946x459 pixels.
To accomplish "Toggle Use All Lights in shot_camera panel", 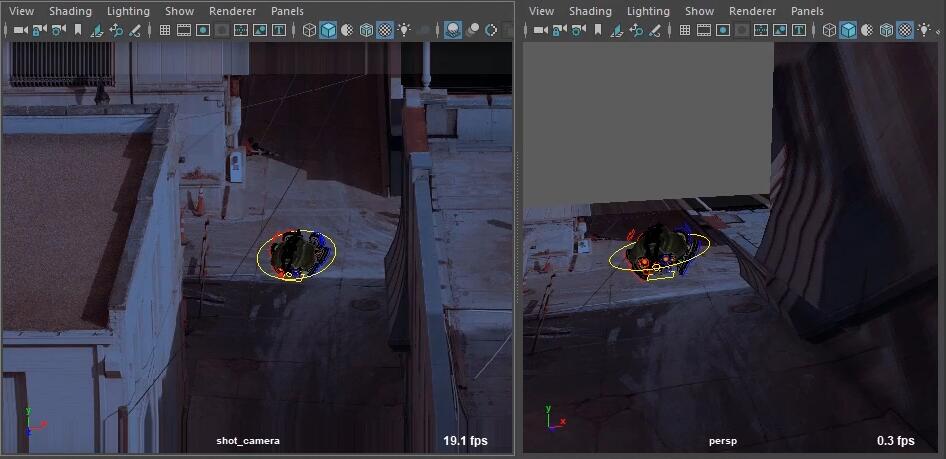I will 404,30.
